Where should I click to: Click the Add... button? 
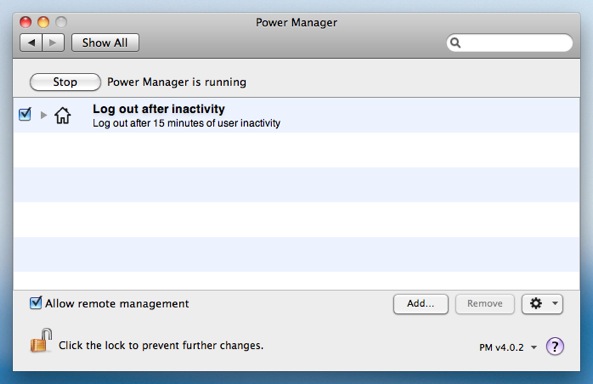421,304
